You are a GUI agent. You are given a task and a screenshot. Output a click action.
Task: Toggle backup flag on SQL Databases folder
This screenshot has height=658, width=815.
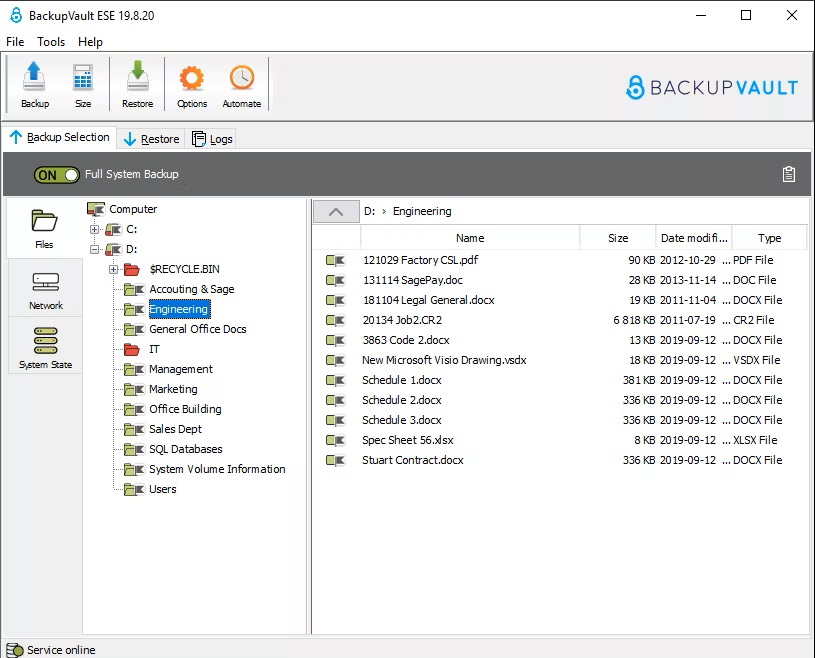tap(134, 449)
